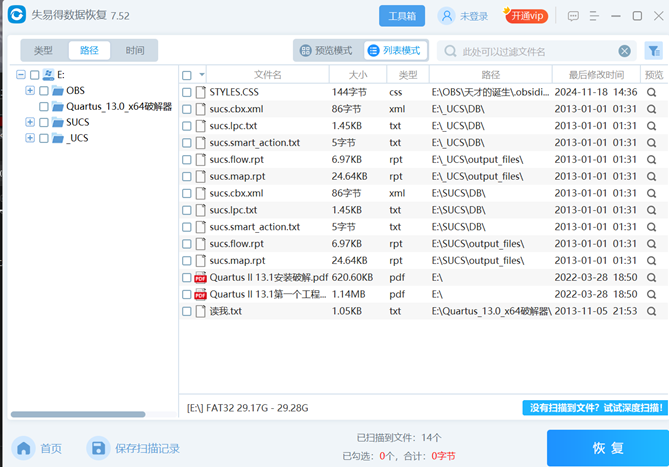Clear the file name filter with X icon
The image size is (669, 467).
(624, 51)
